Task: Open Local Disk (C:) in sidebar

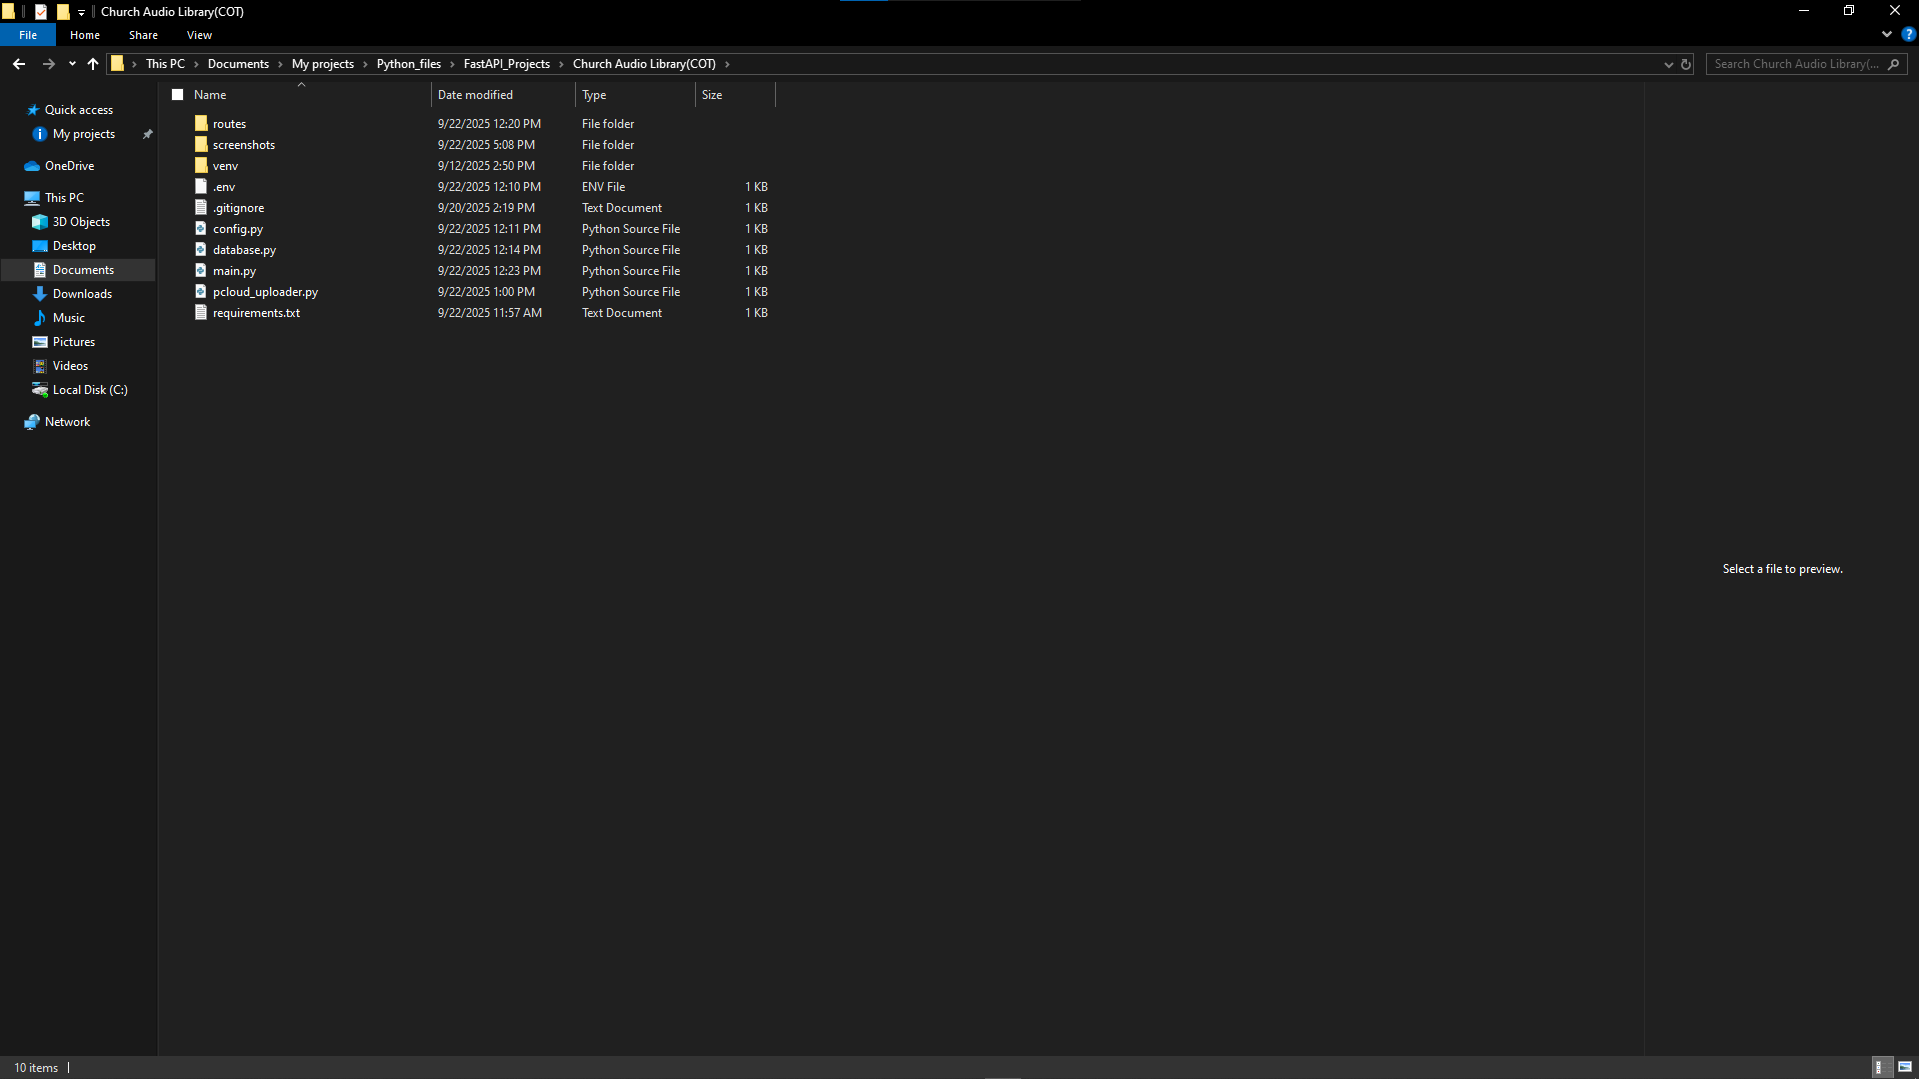Action: [x=90, y=390]
